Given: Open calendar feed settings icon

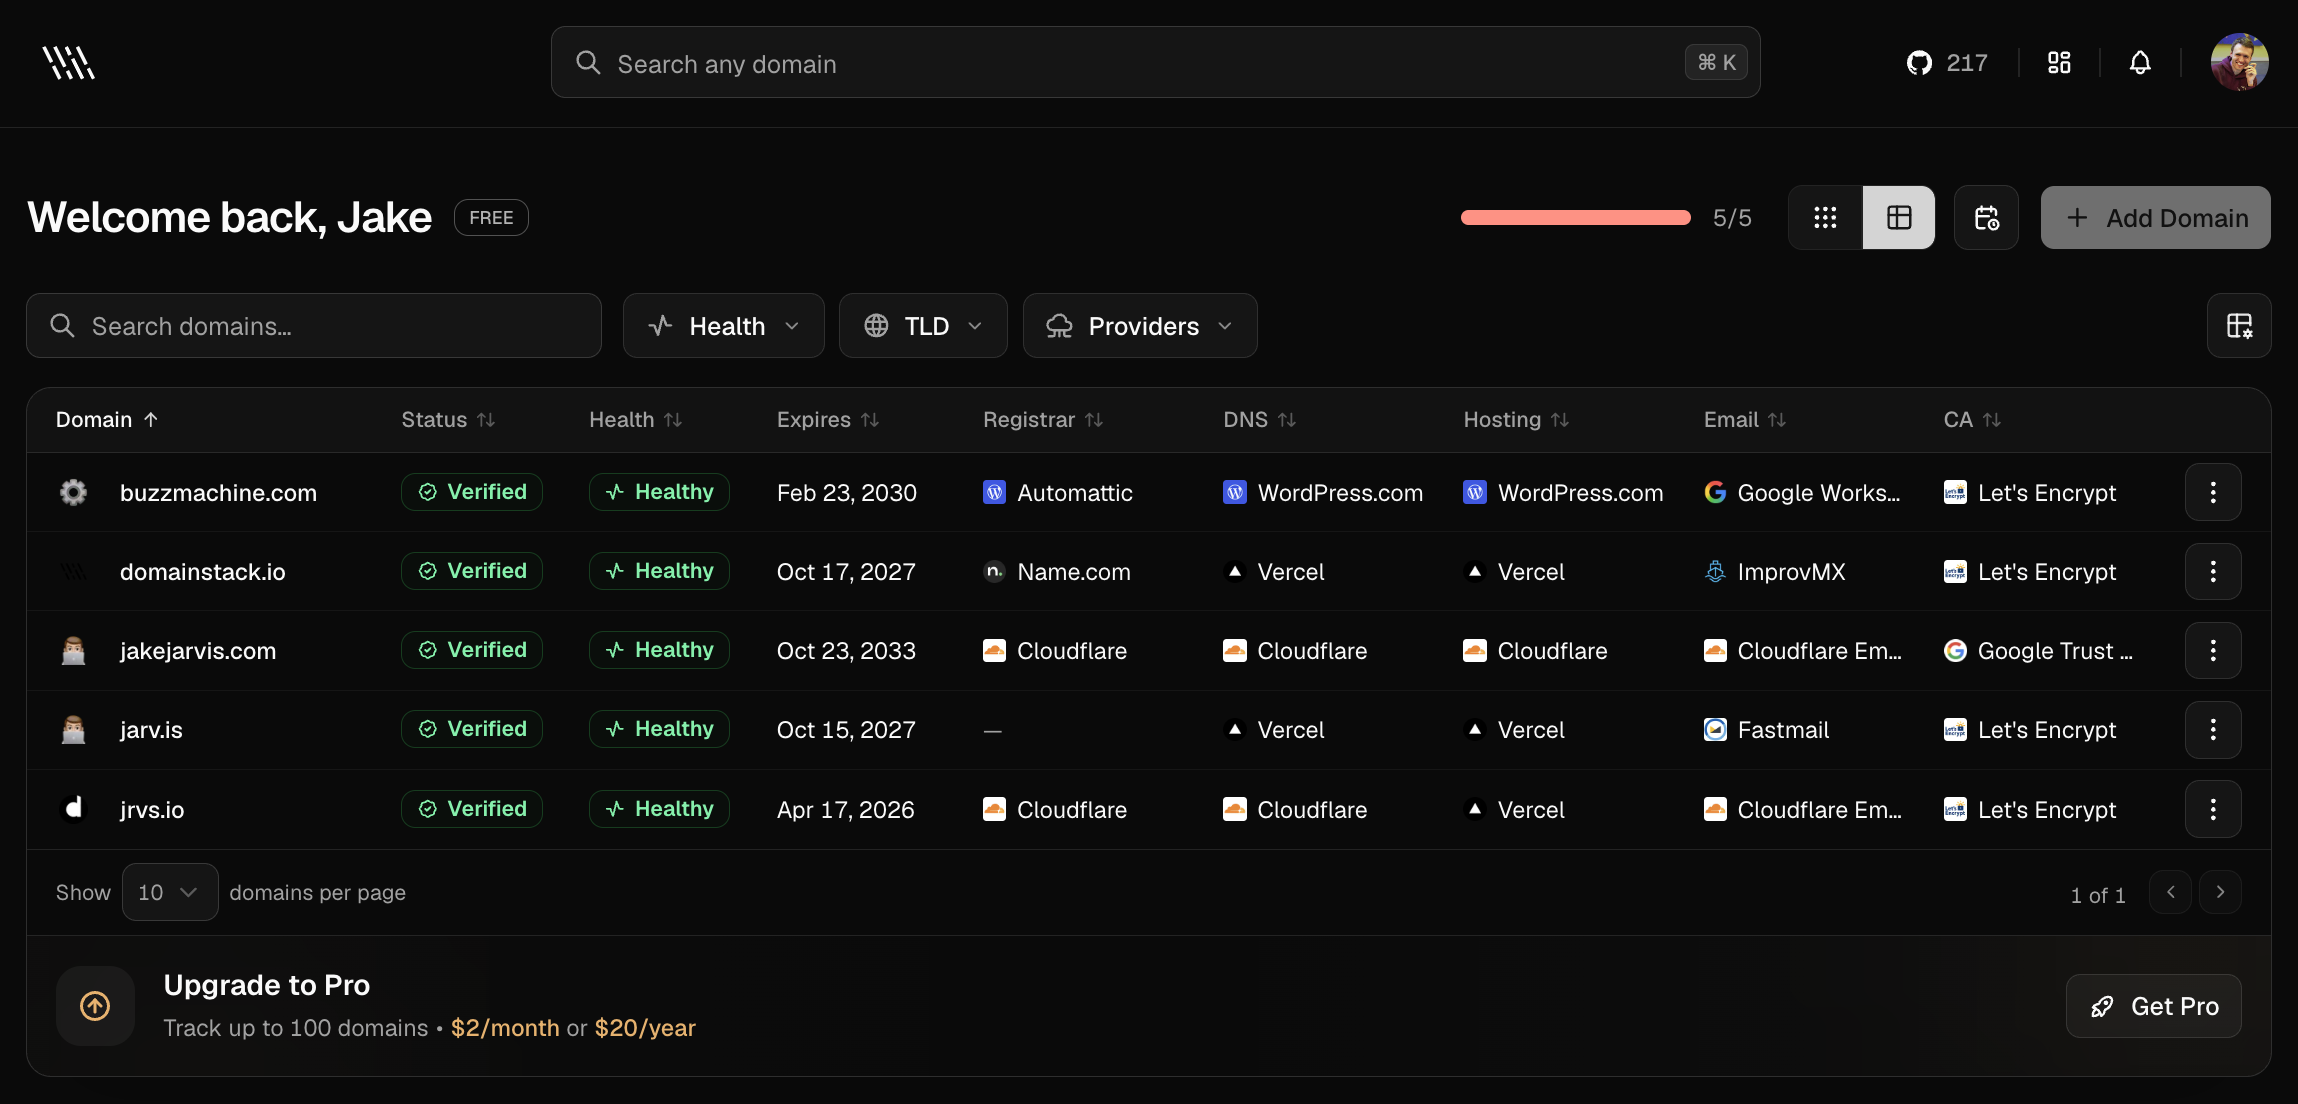Looking at the screenshot, I should tap(1986, 218).
